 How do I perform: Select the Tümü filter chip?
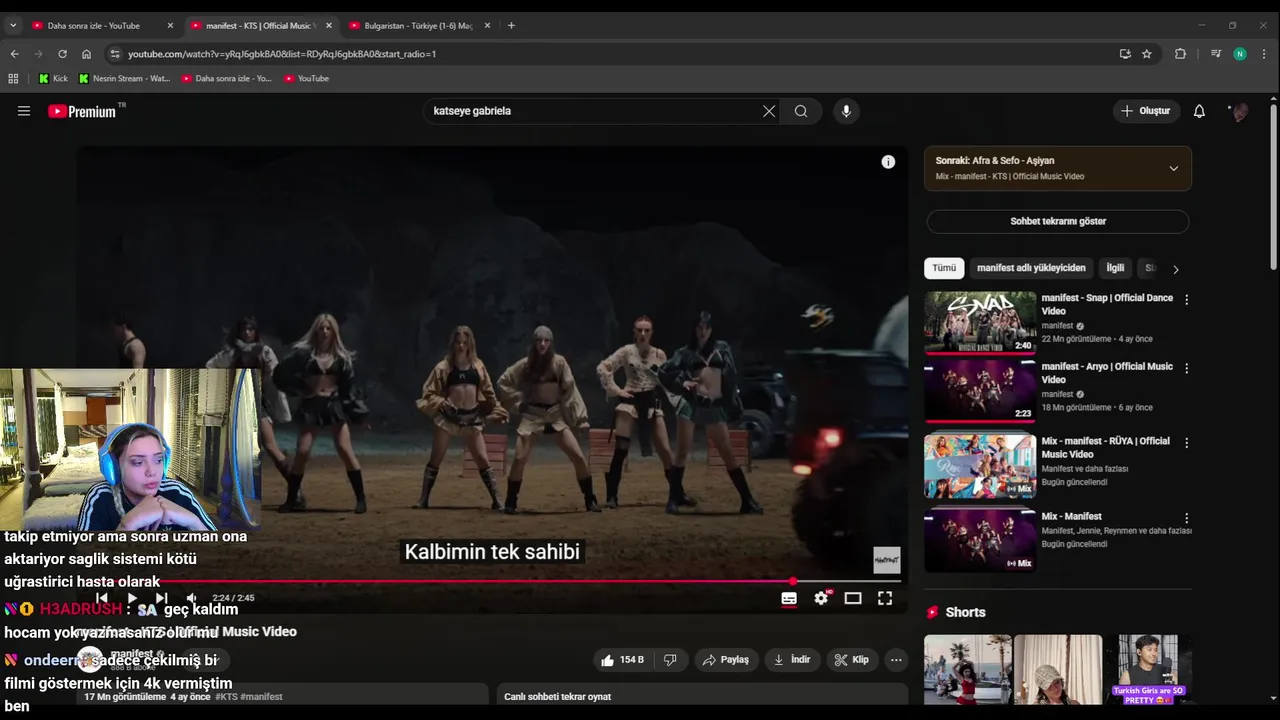coord(944,268)
